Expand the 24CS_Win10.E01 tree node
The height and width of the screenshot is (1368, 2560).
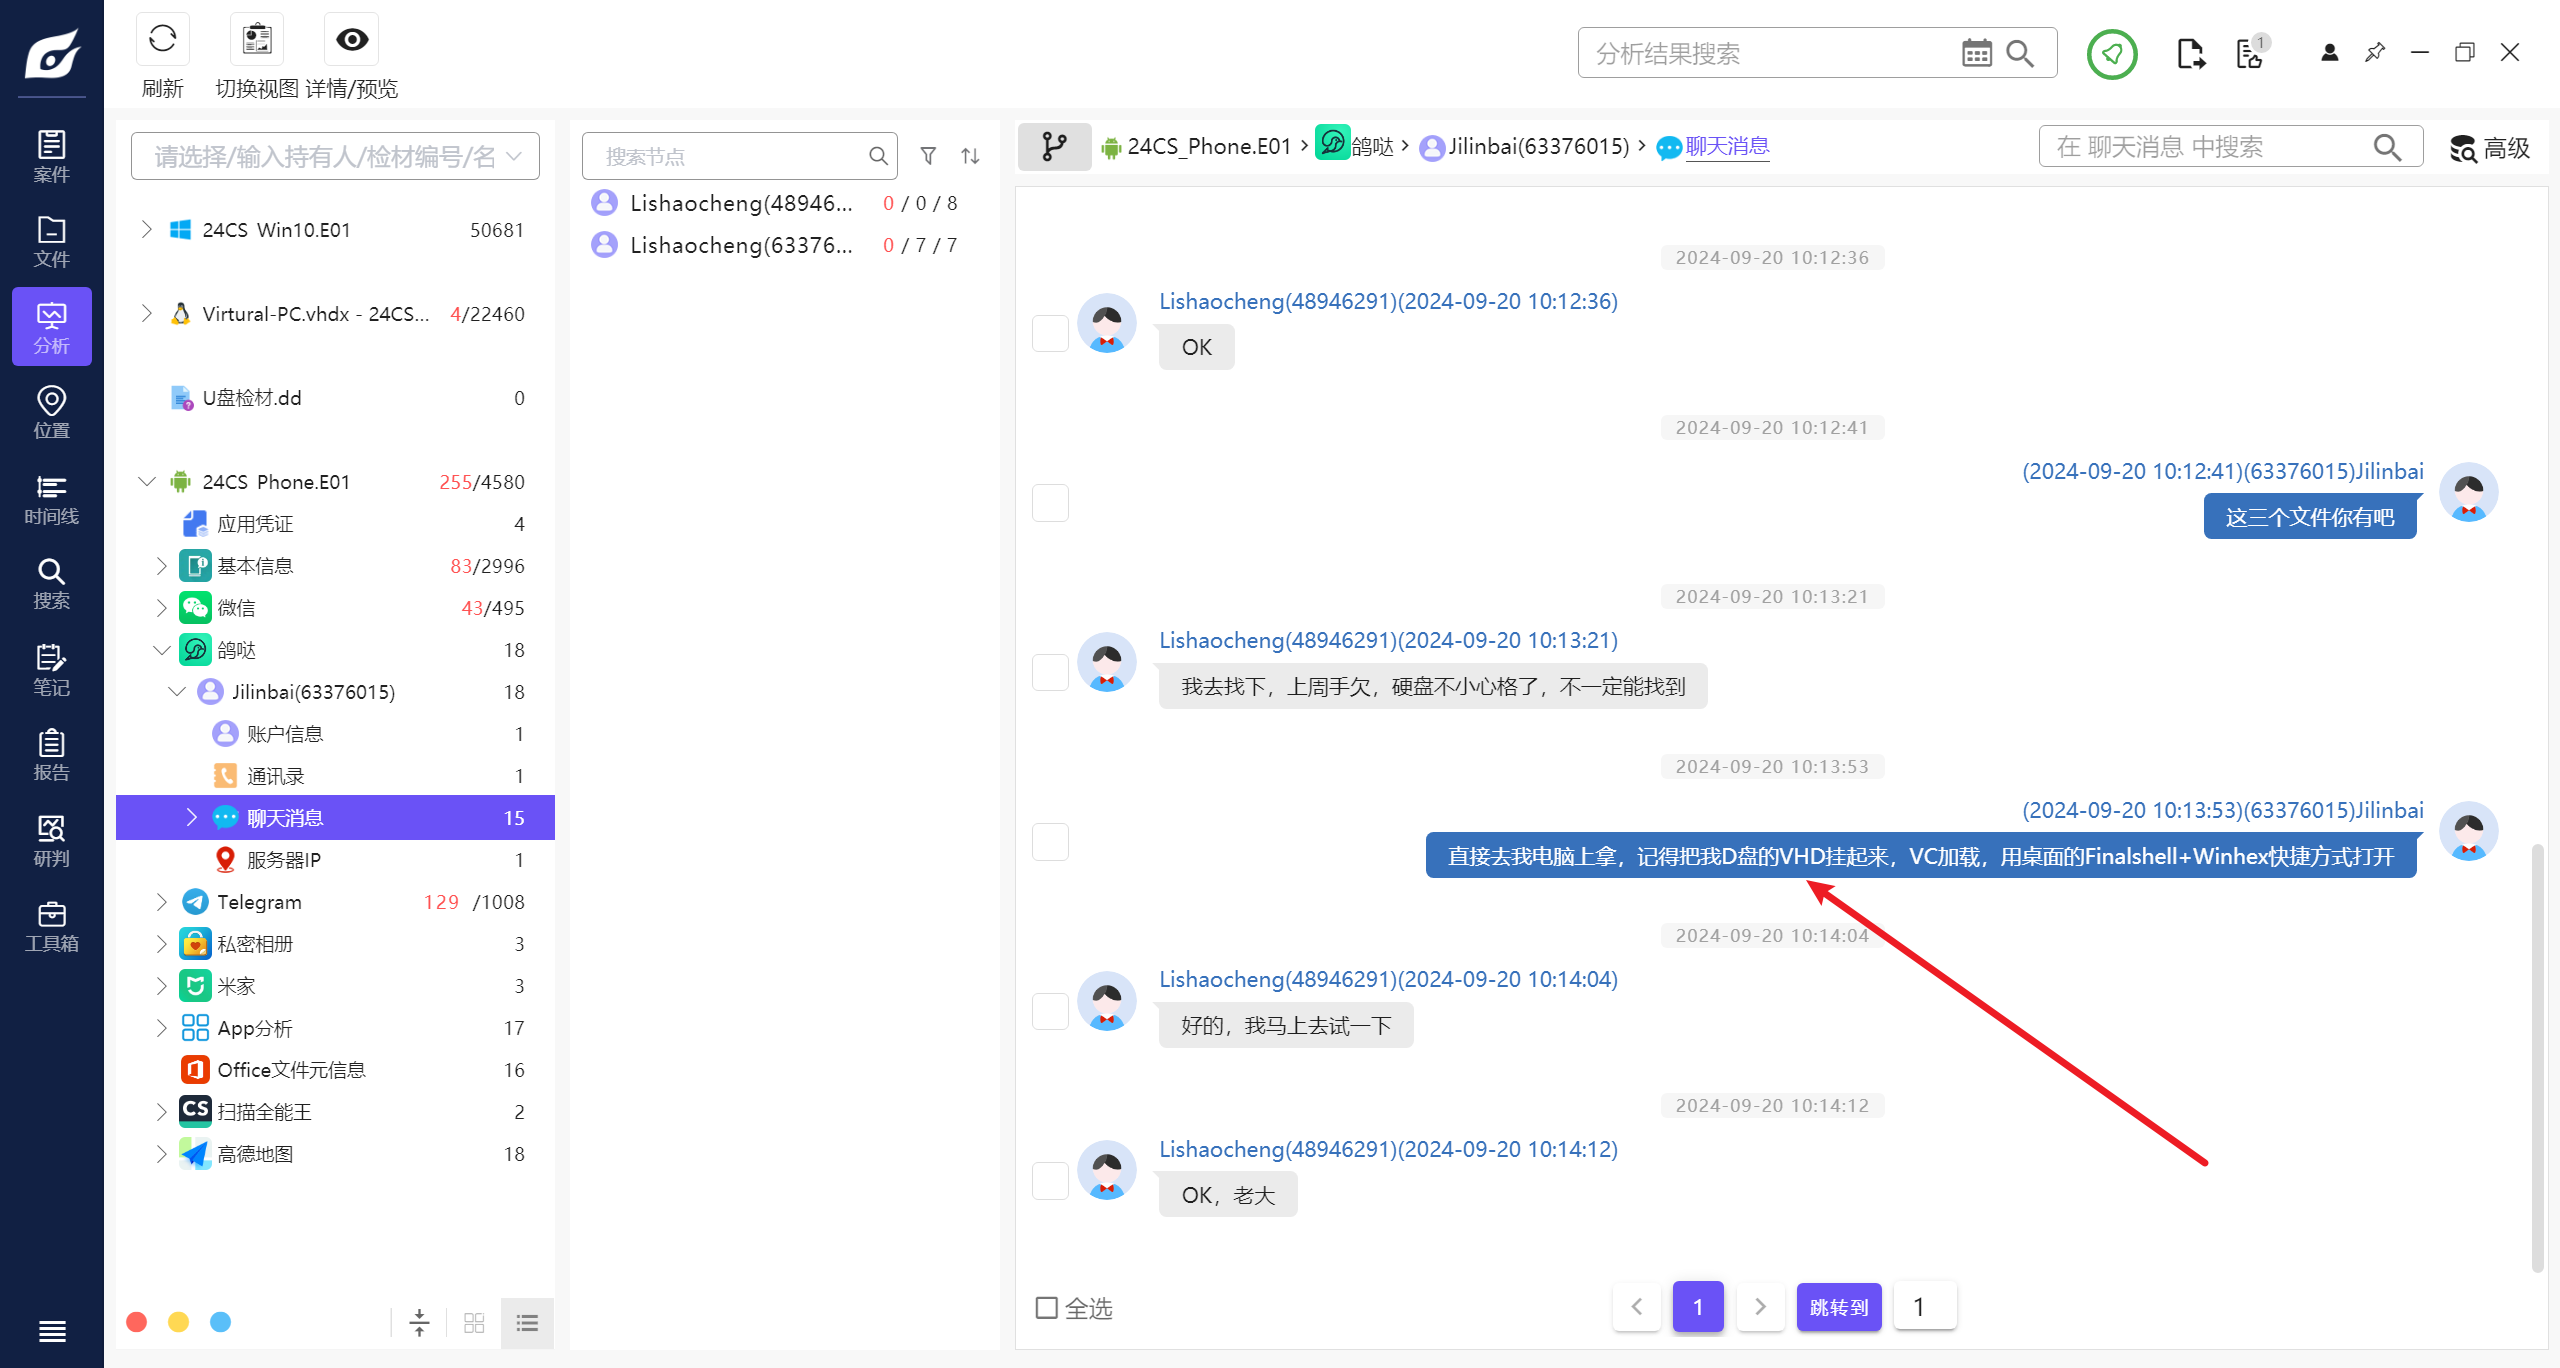coord(147,230)
